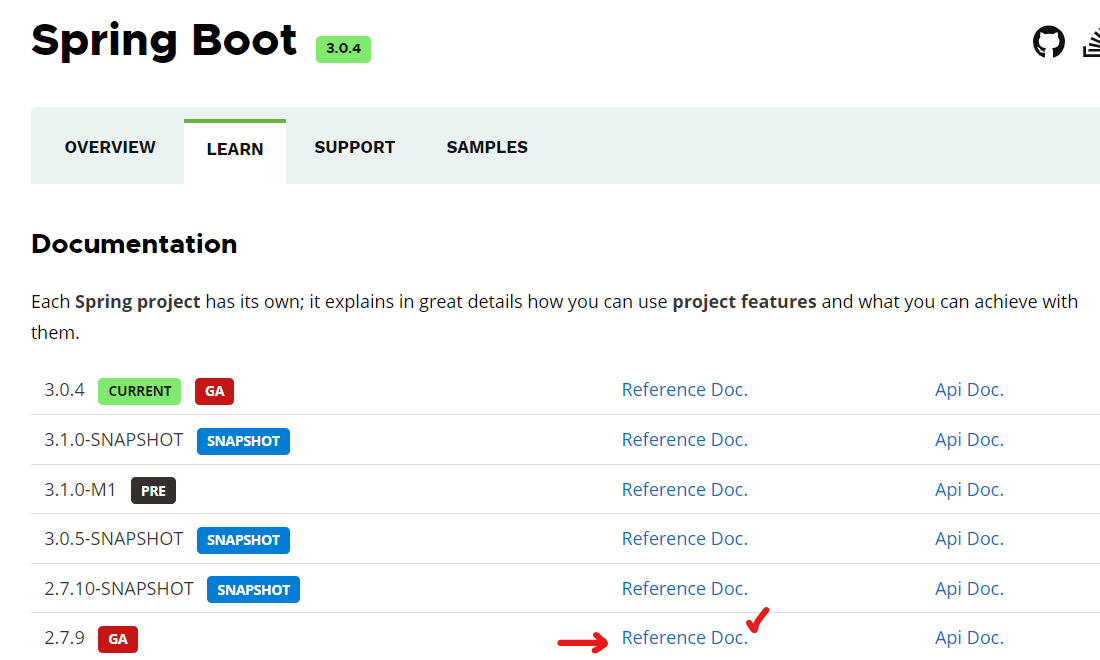Screen dimensions: 1100x660
Task: Open the Support tab
Action: point(355,147)
